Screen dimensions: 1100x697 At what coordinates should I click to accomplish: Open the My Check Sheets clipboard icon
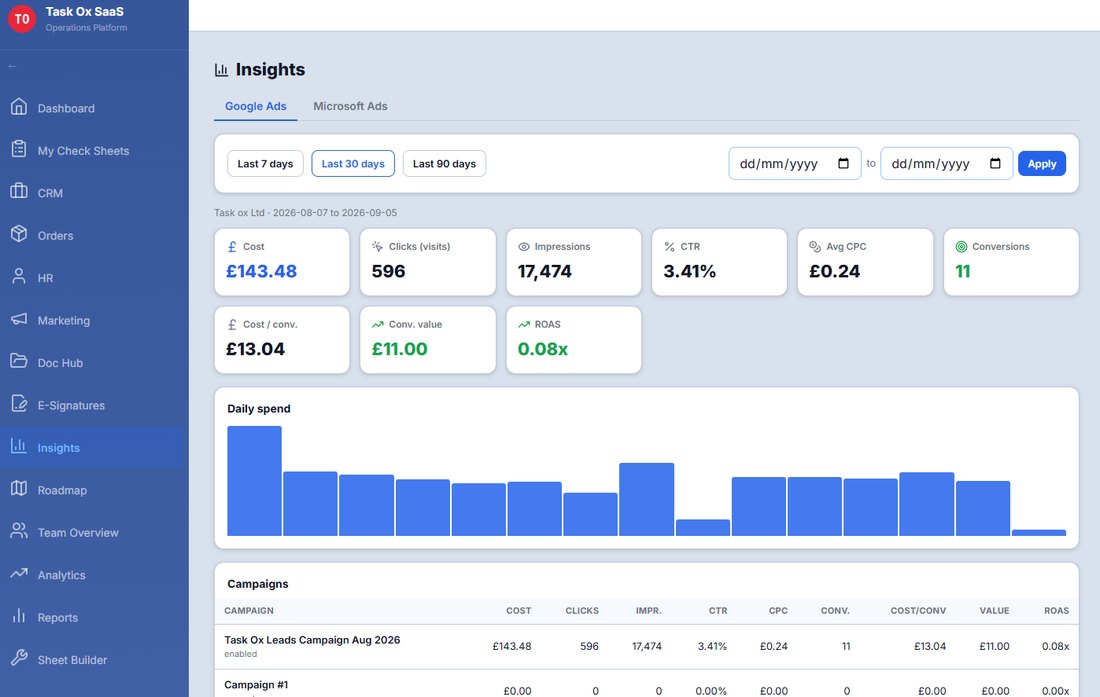point(19,149)
